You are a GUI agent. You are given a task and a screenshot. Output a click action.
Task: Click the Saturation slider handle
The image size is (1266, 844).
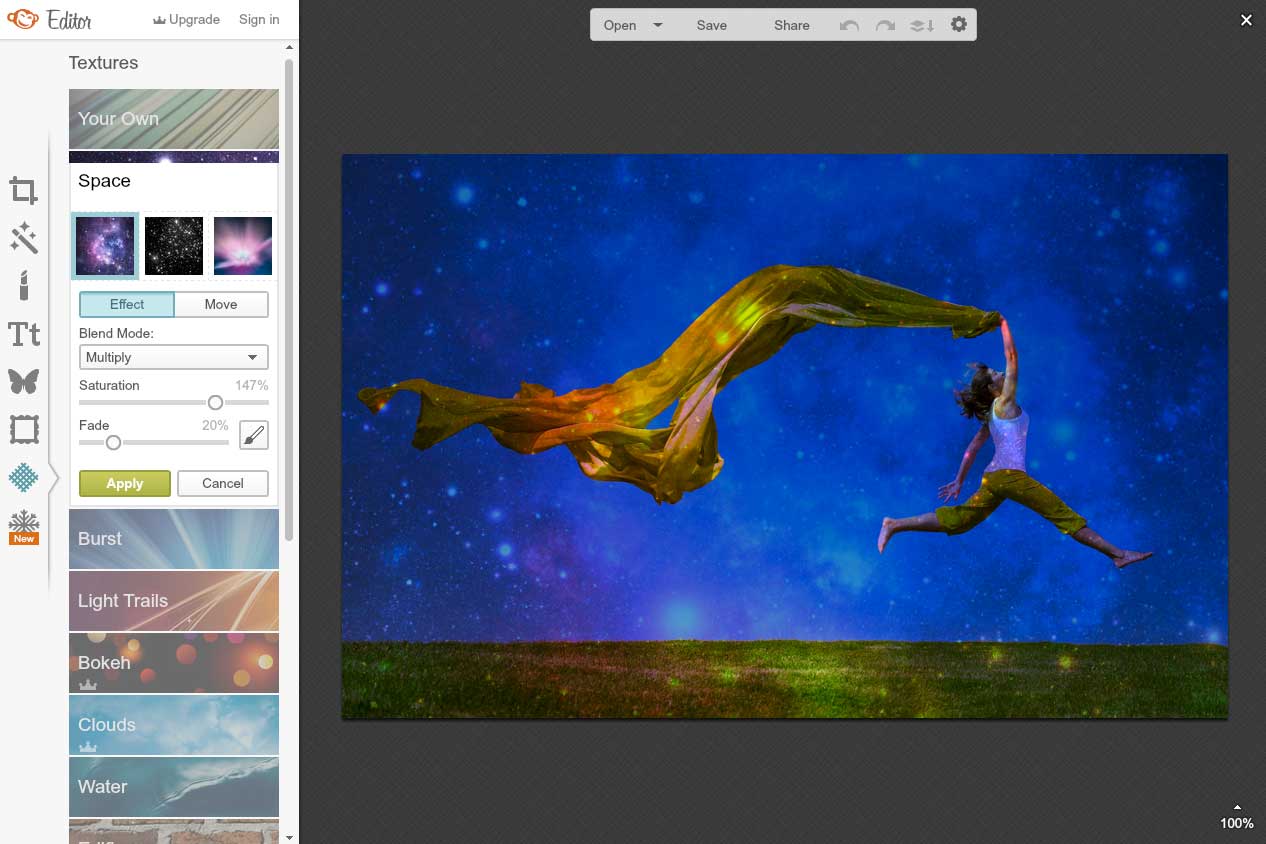(215, 402)
